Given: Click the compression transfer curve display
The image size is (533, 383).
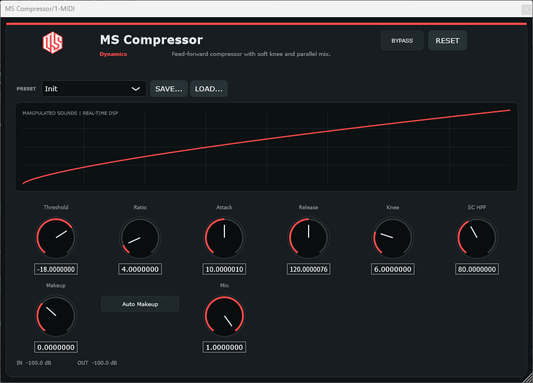Looking at the screenshot, I should (x=266, y=147).
